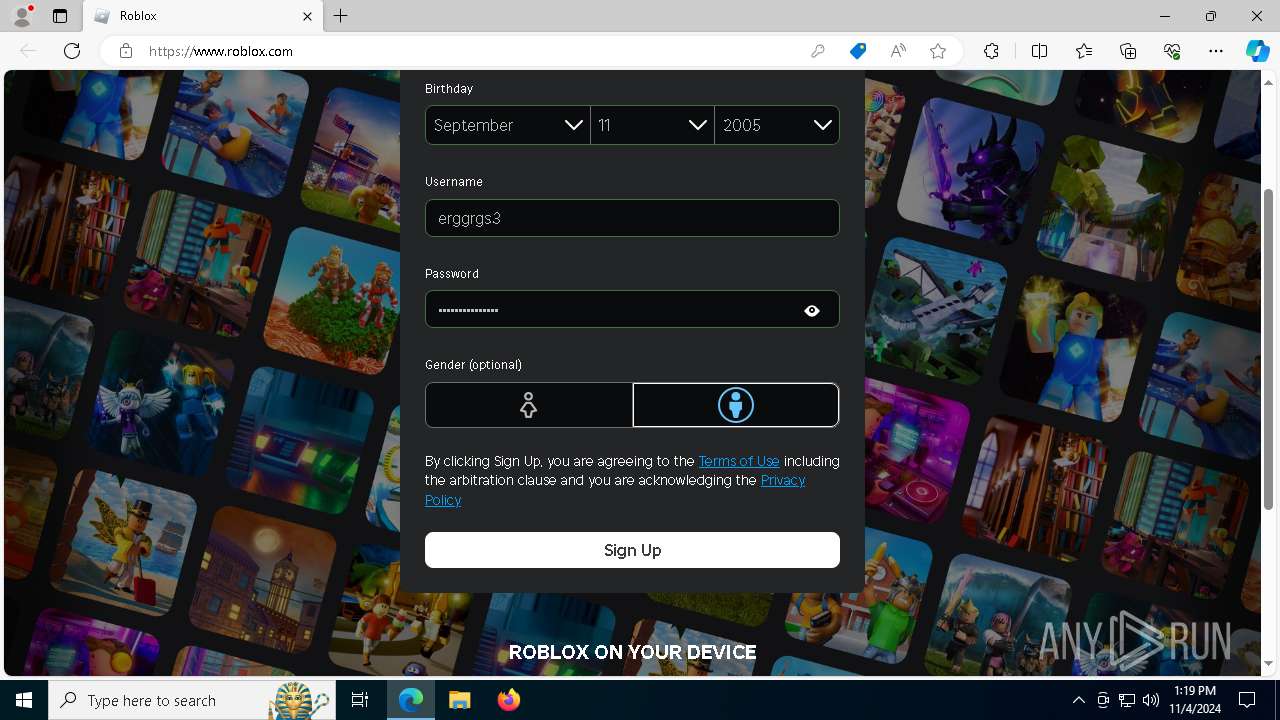Click the Edge profile icon
This screenshot has height=720, width=1280.
22,16
